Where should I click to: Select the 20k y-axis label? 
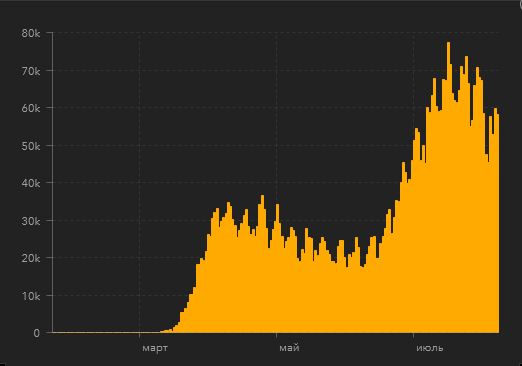(x=31, y=258)
